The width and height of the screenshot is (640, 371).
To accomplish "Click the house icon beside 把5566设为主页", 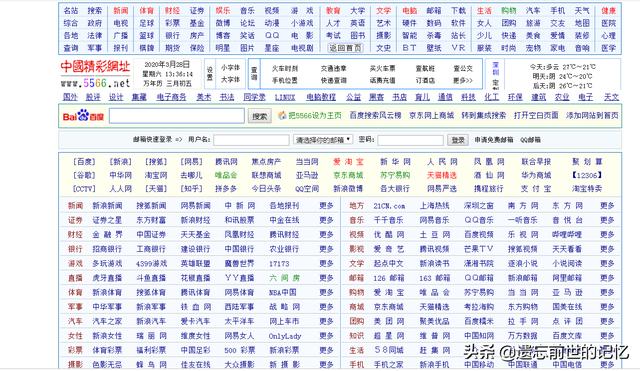I will click(x=282, y=116).
